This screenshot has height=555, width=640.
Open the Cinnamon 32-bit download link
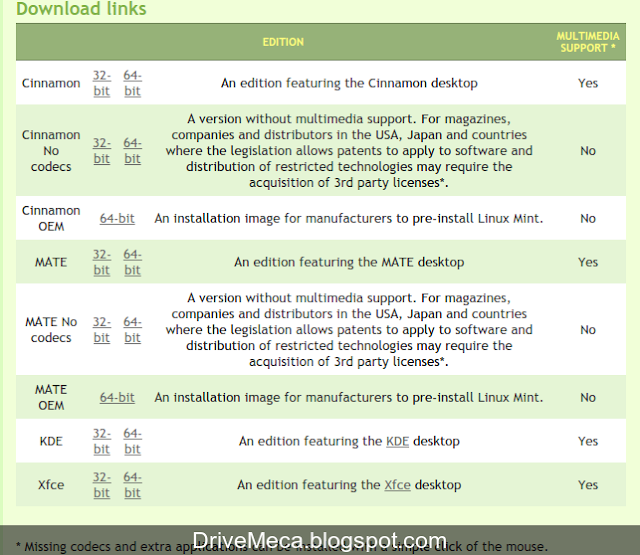click(x=102, y=83)
